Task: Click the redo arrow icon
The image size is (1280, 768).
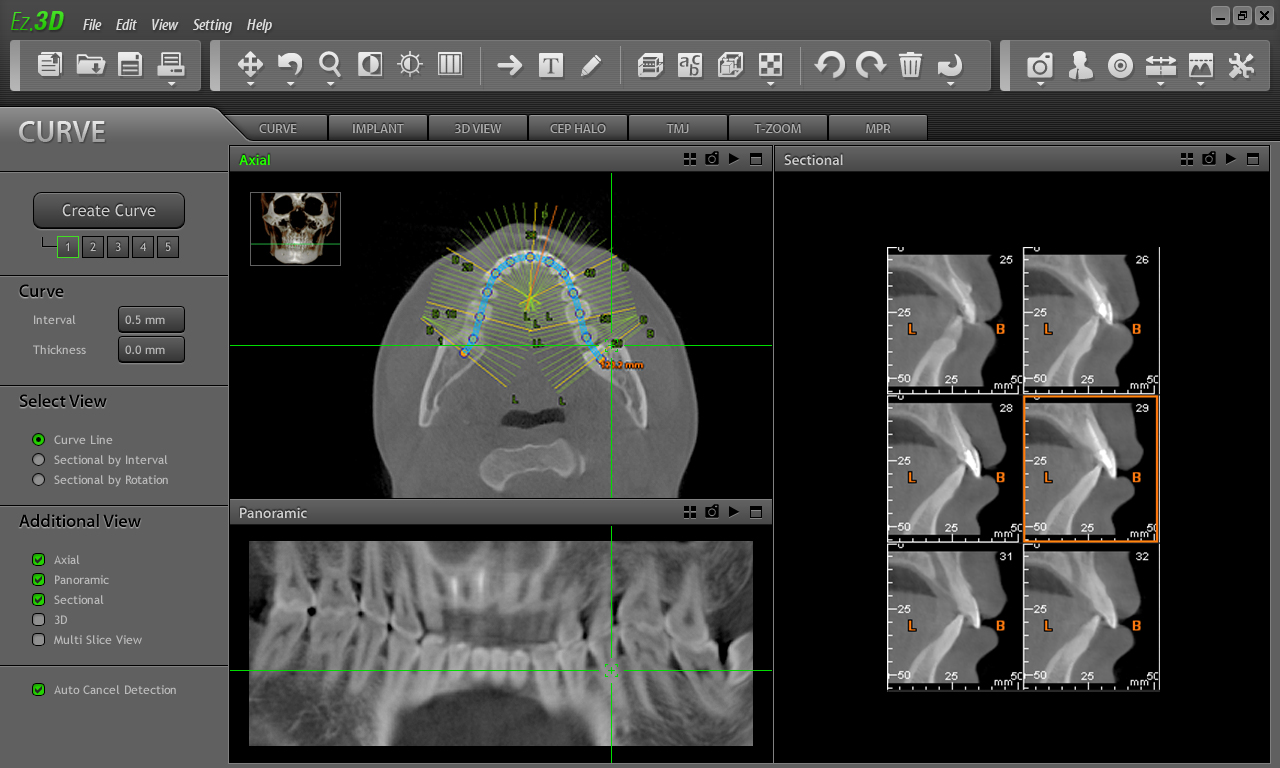Action: click(870, 66)
